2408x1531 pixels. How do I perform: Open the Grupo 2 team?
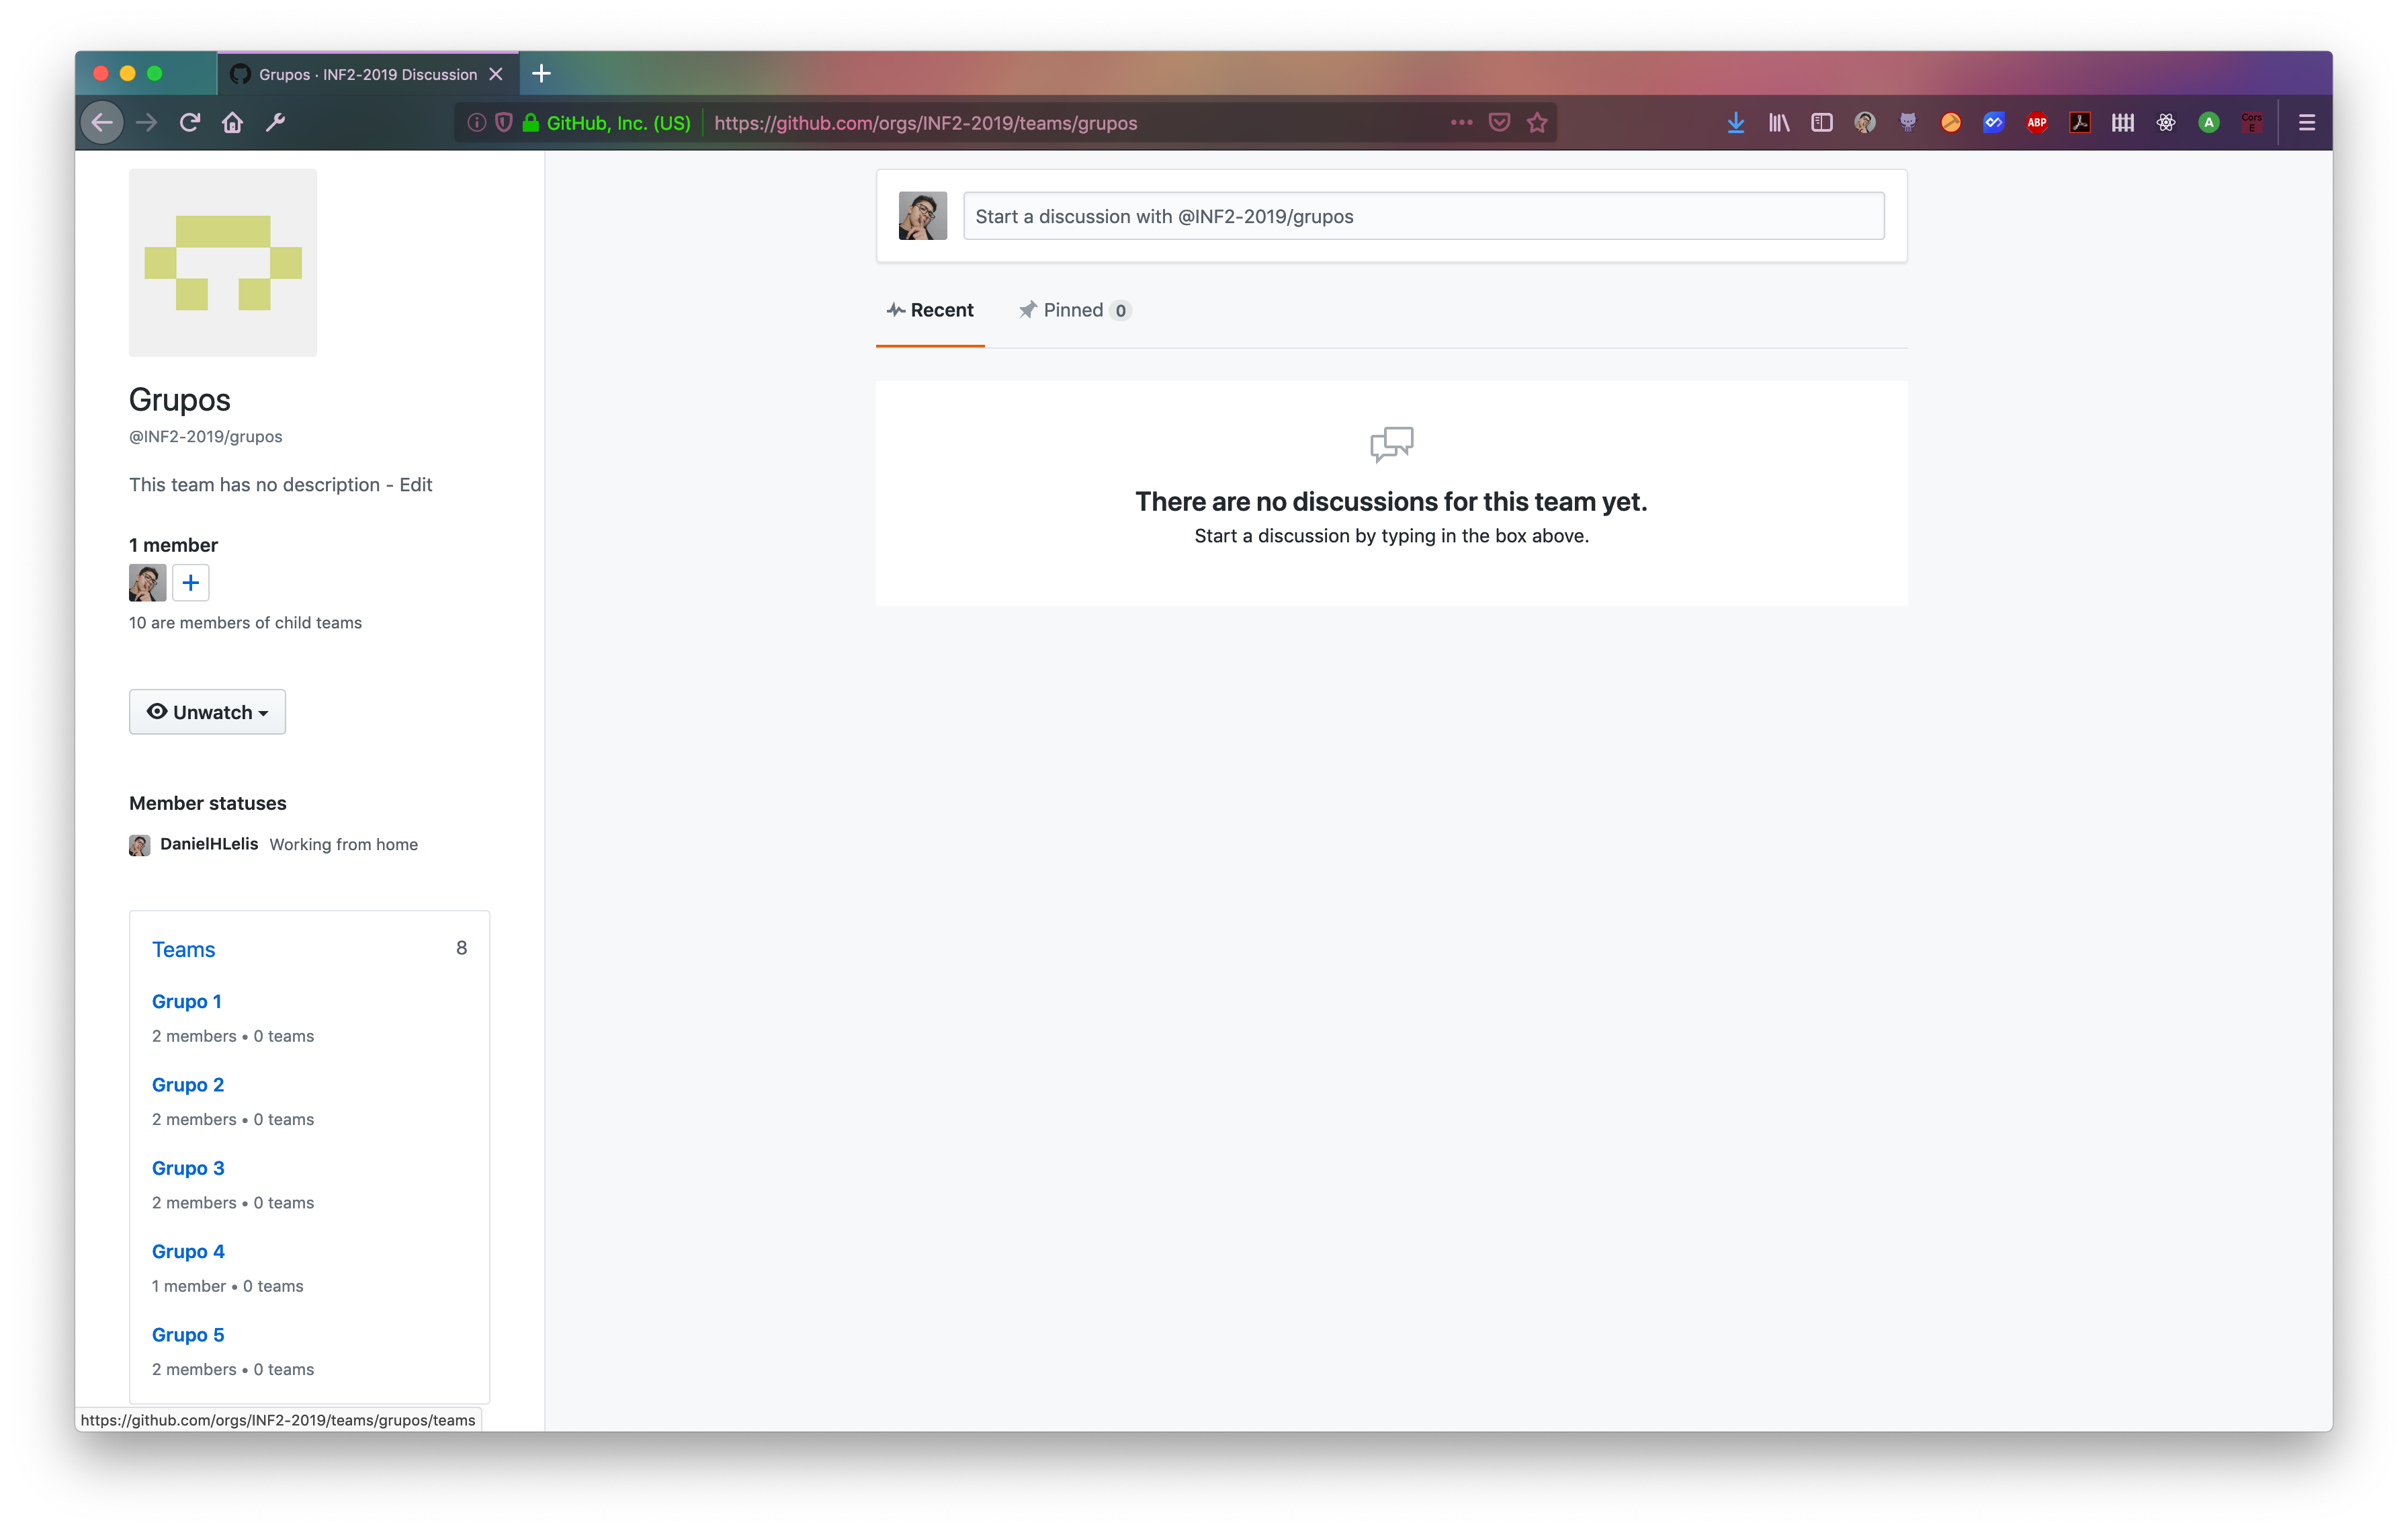[188, 1084]
